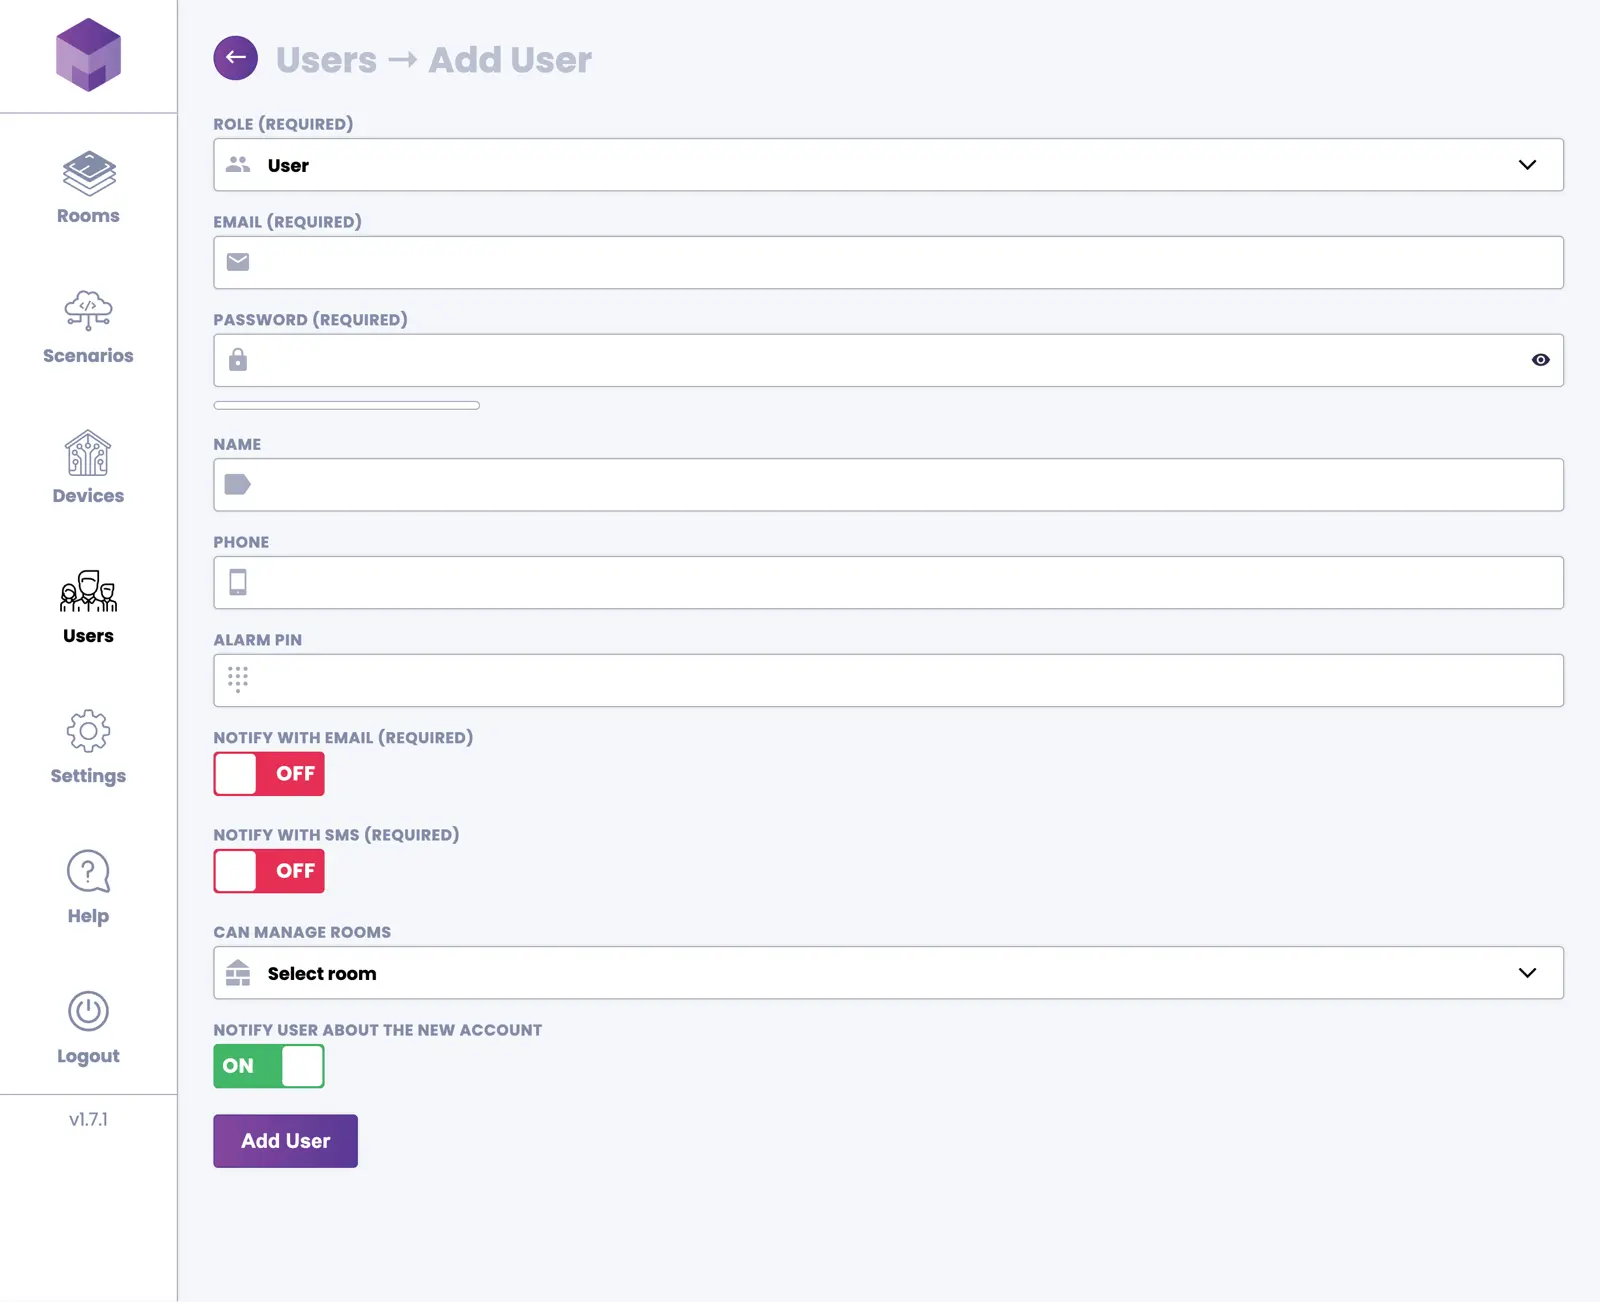Submit form with Add User button
Viewport: 1600px width, 1302px height.
pyautogui.click(x=285, y=1141)
